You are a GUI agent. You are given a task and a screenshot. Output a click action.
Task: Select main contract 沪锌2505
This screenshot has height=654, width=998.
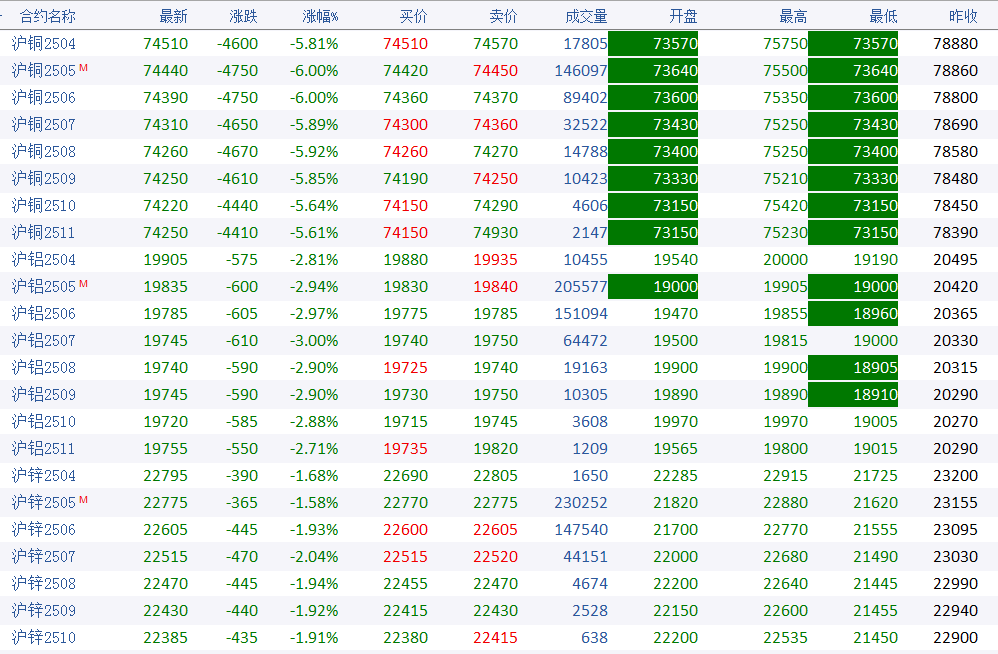pyautogui.click(x=43, y=503)
